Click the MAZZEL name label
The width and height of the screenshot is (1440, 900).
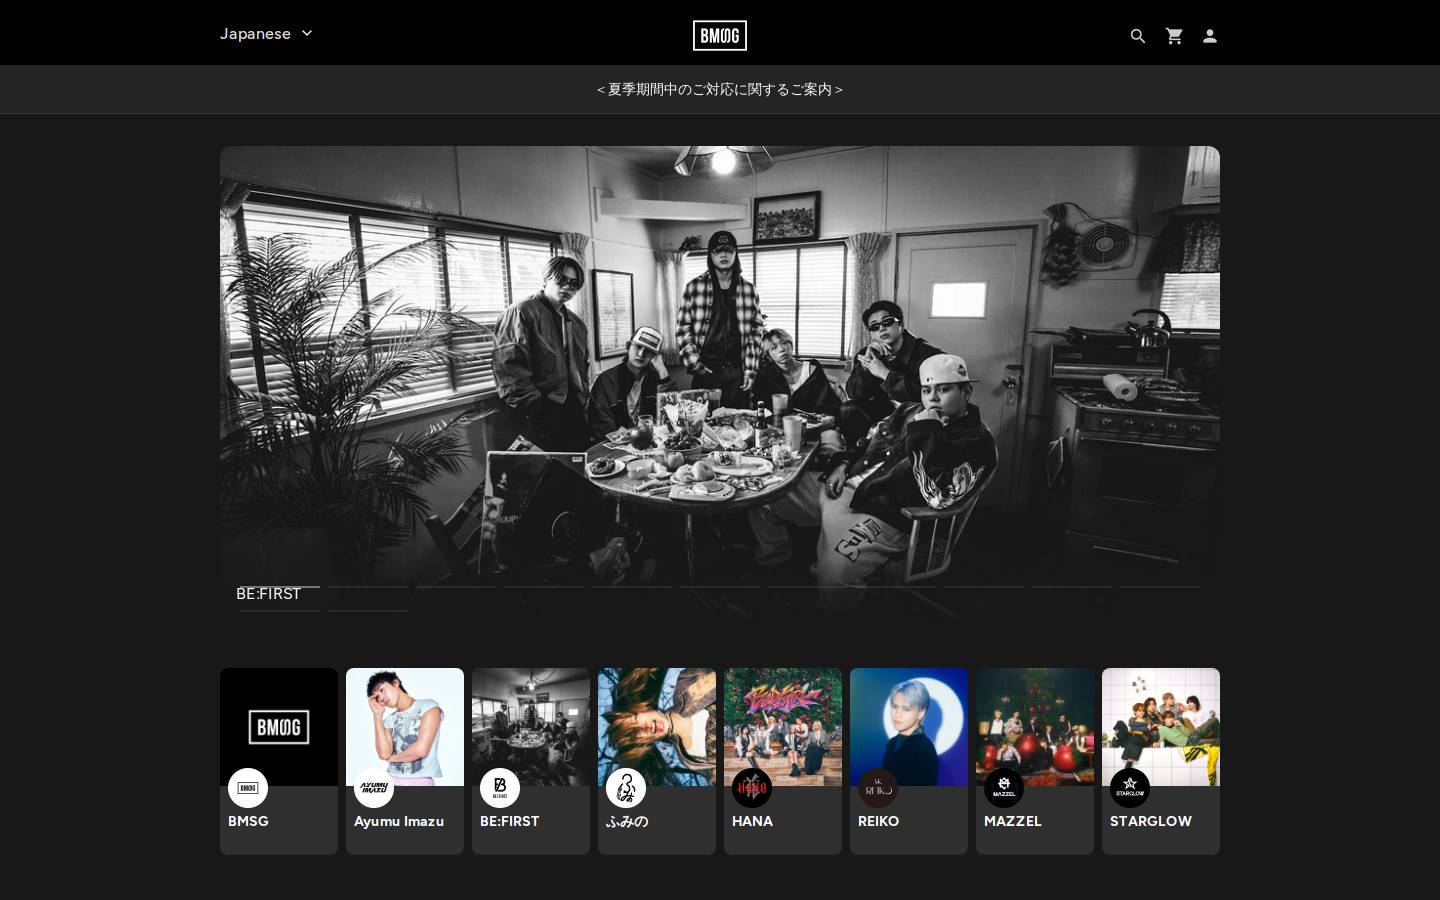1012,821
